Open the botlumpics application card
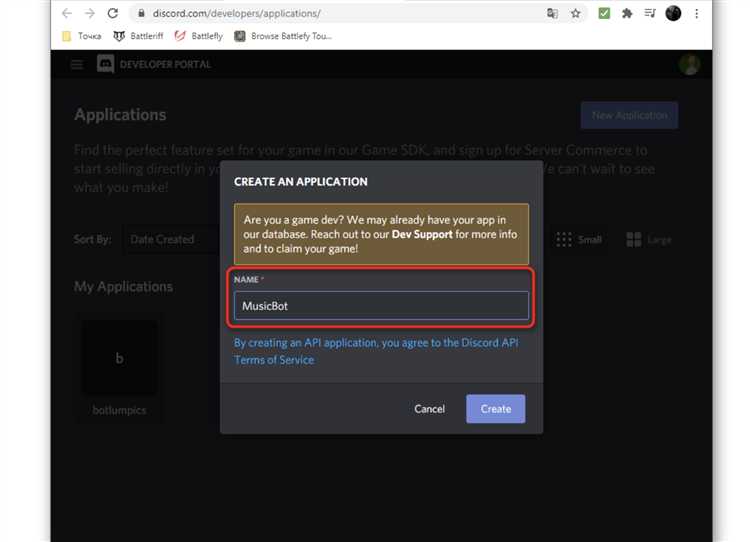This screenshot has width=750, height=542. tap(119, 368)
